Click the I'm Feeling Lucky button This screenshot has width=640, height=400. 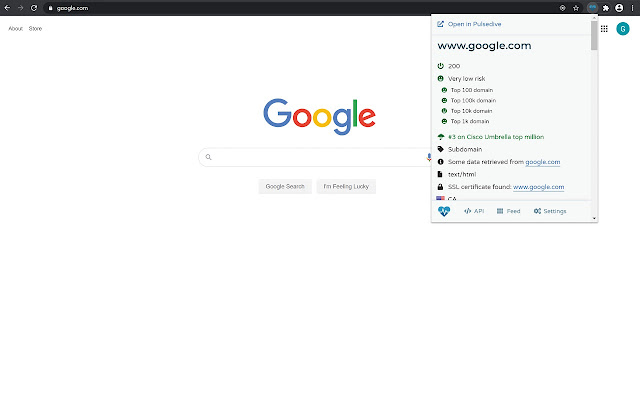(346, 187)
